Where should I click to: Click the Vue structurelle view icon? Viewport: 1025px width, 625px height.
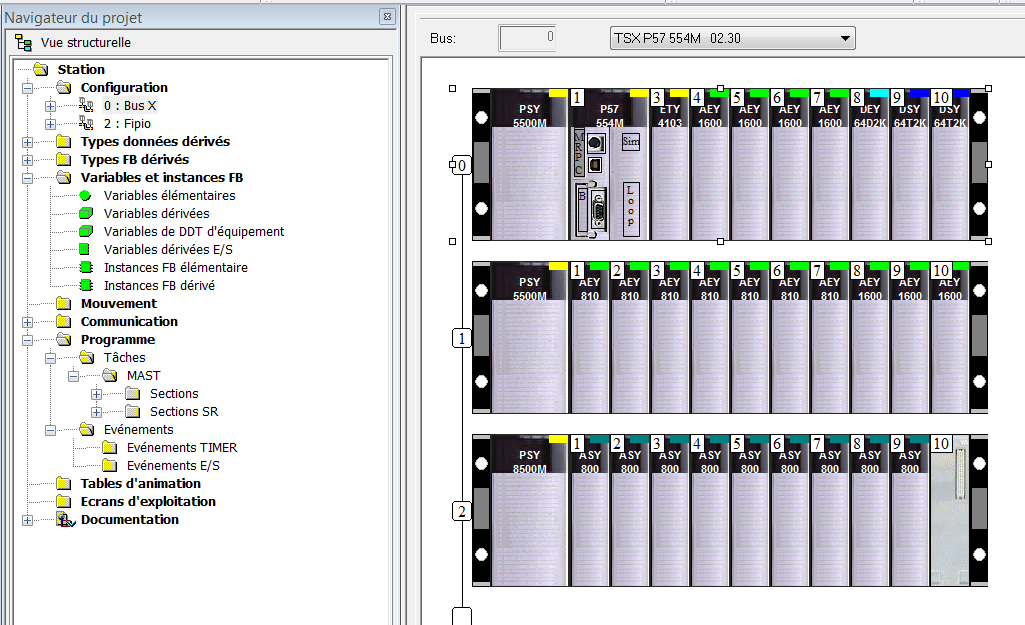(x=24, y=42)
